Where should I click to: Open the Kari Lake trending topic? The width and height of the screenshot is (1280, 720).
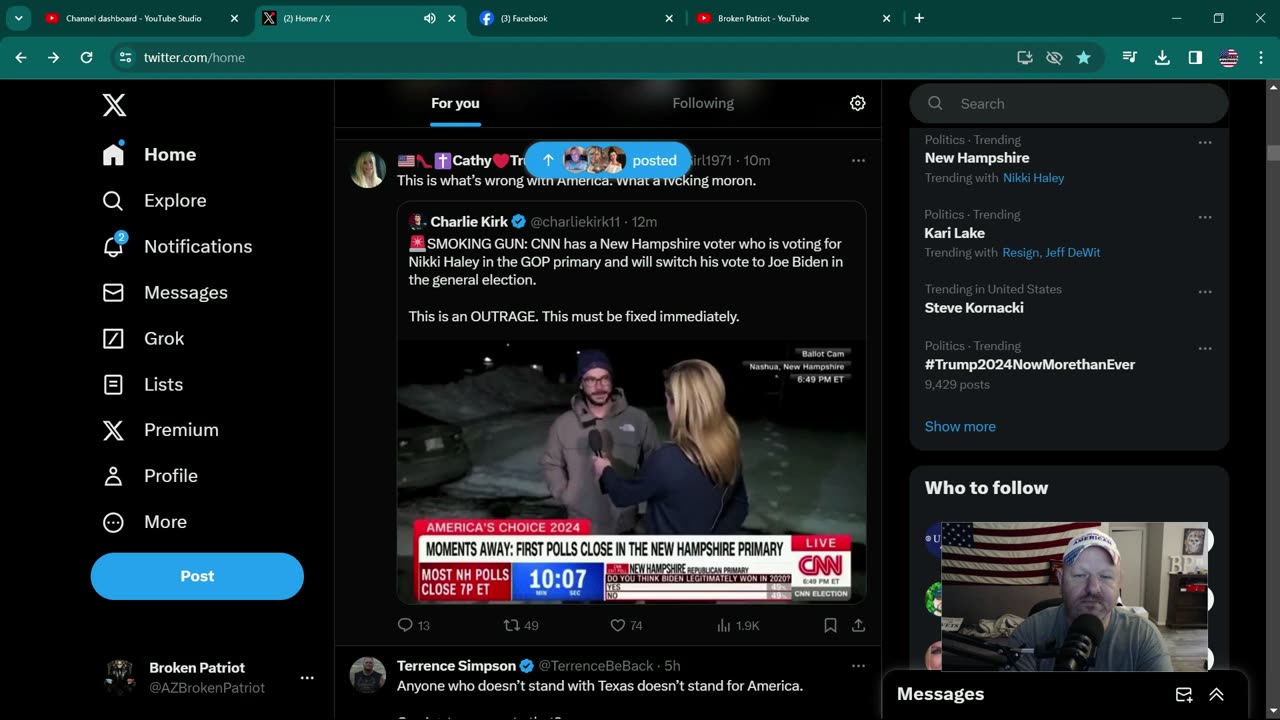coord(955,233)
